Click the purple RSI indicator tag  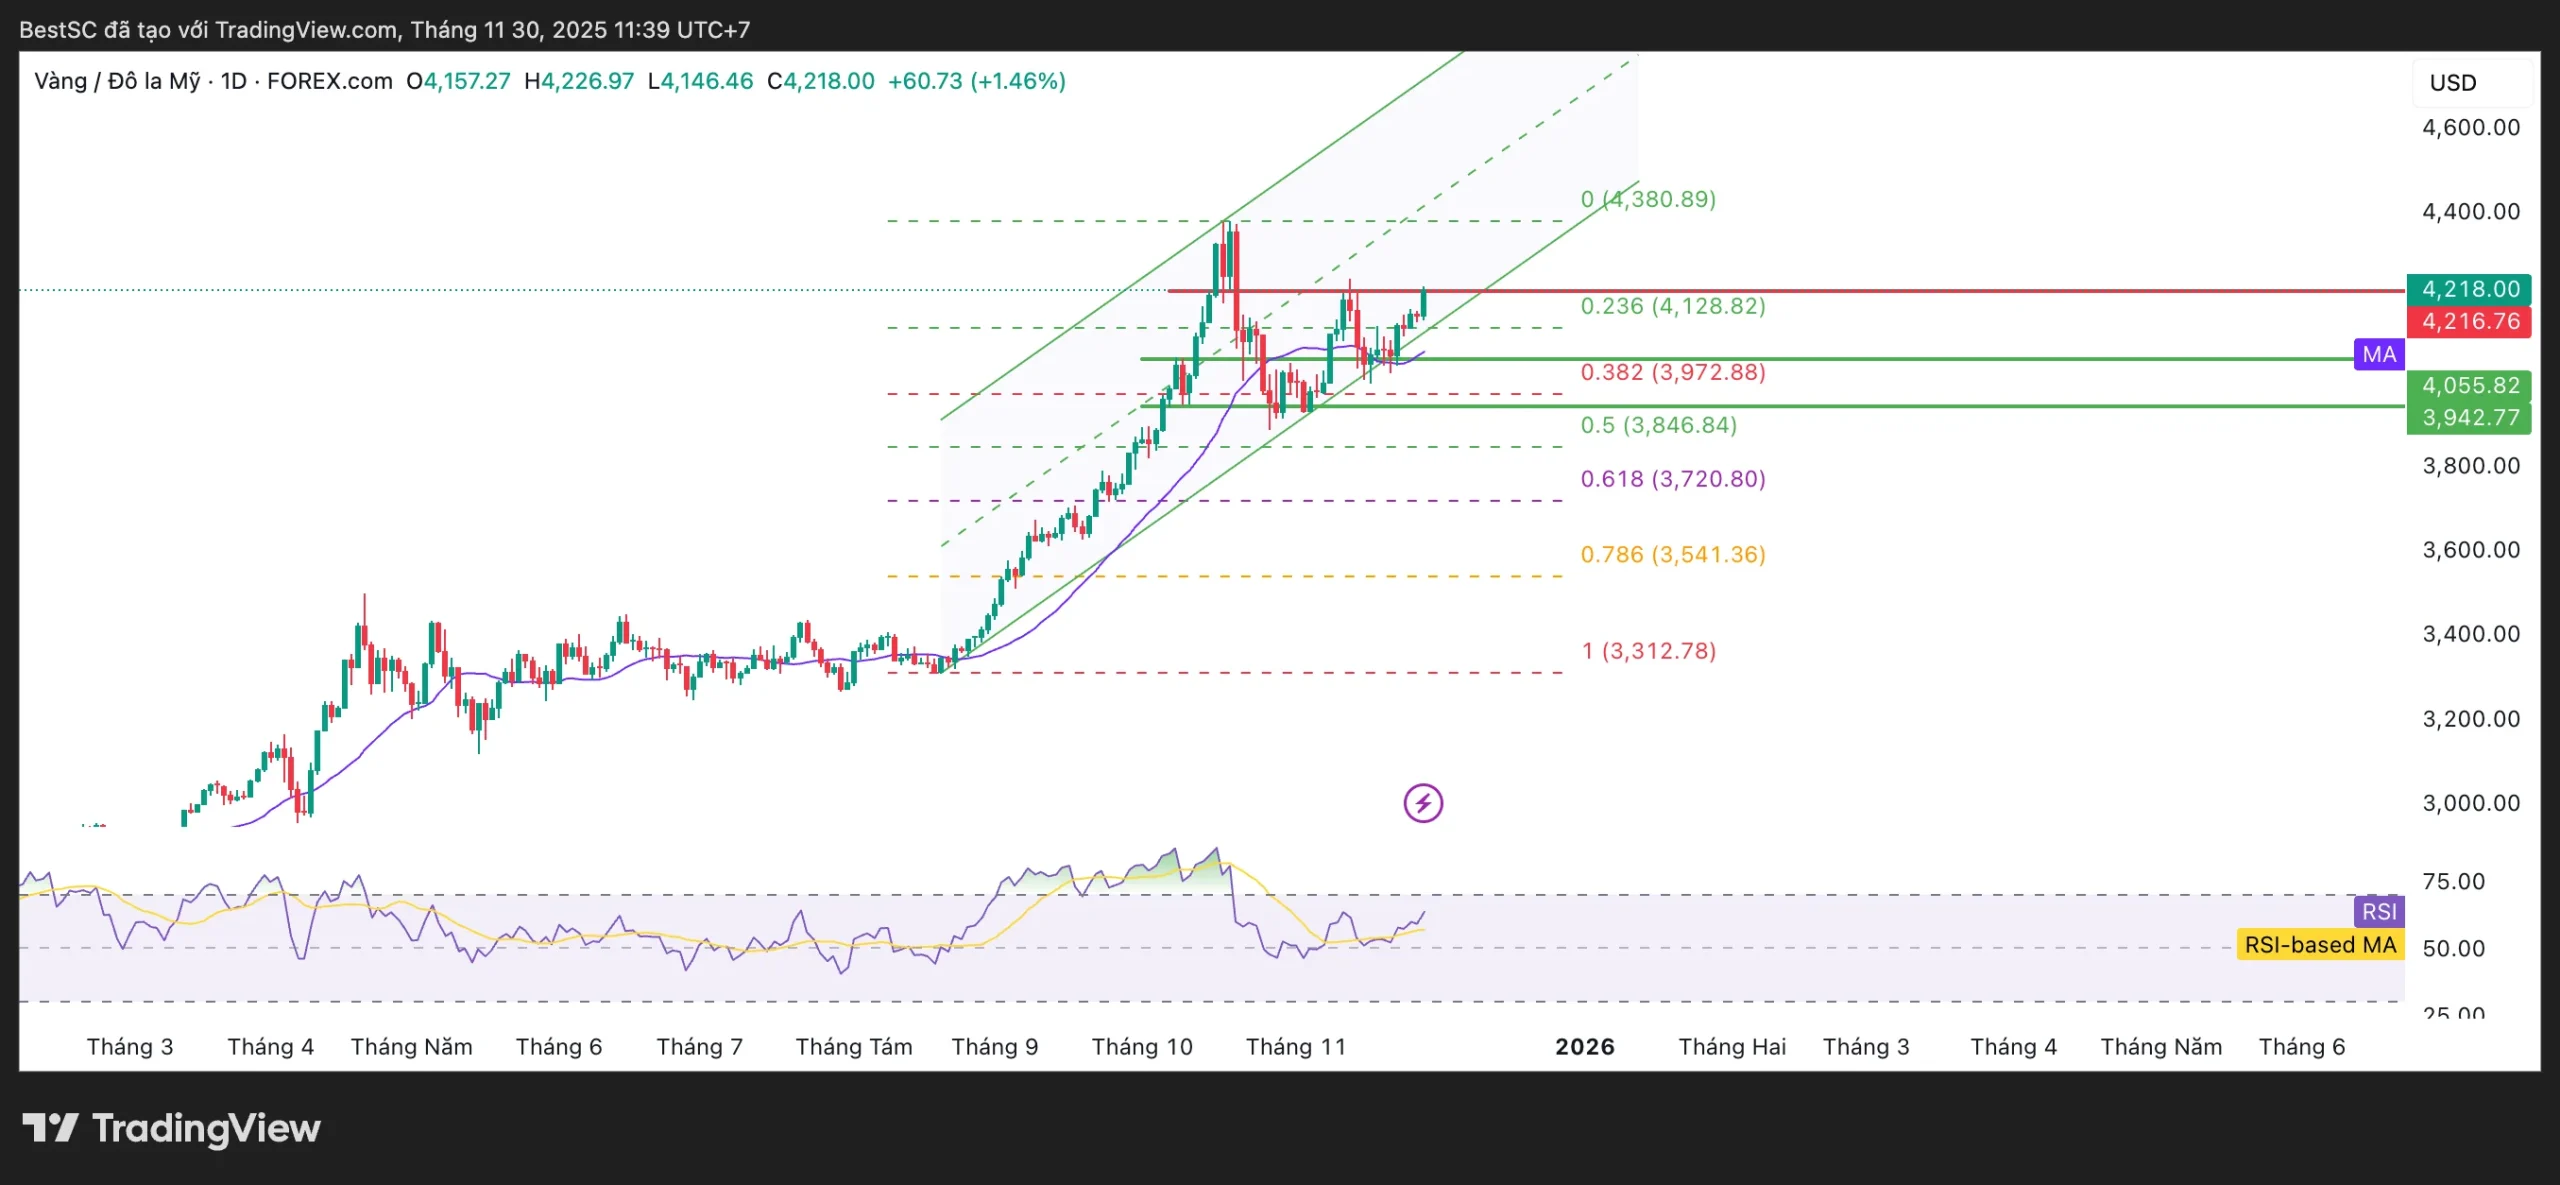(x=2378, y=911)
